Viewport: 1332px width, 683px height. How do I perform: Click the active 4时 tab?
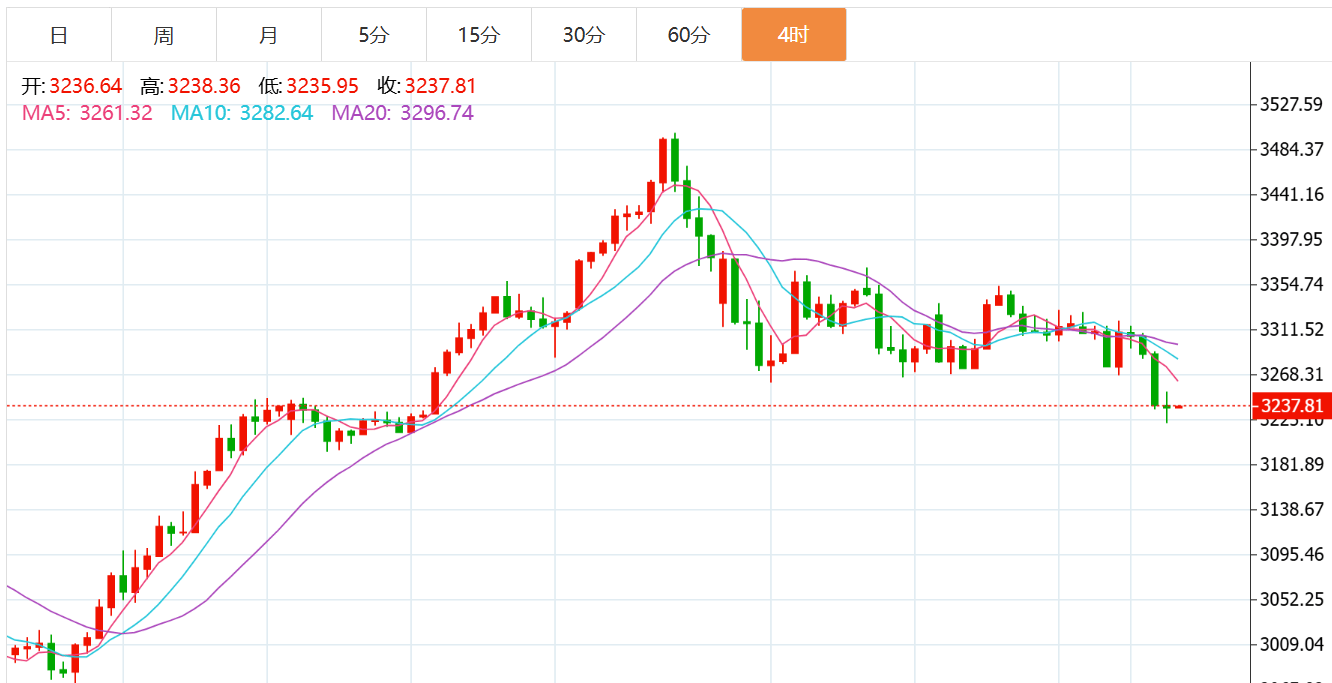(x=794, y=35)
